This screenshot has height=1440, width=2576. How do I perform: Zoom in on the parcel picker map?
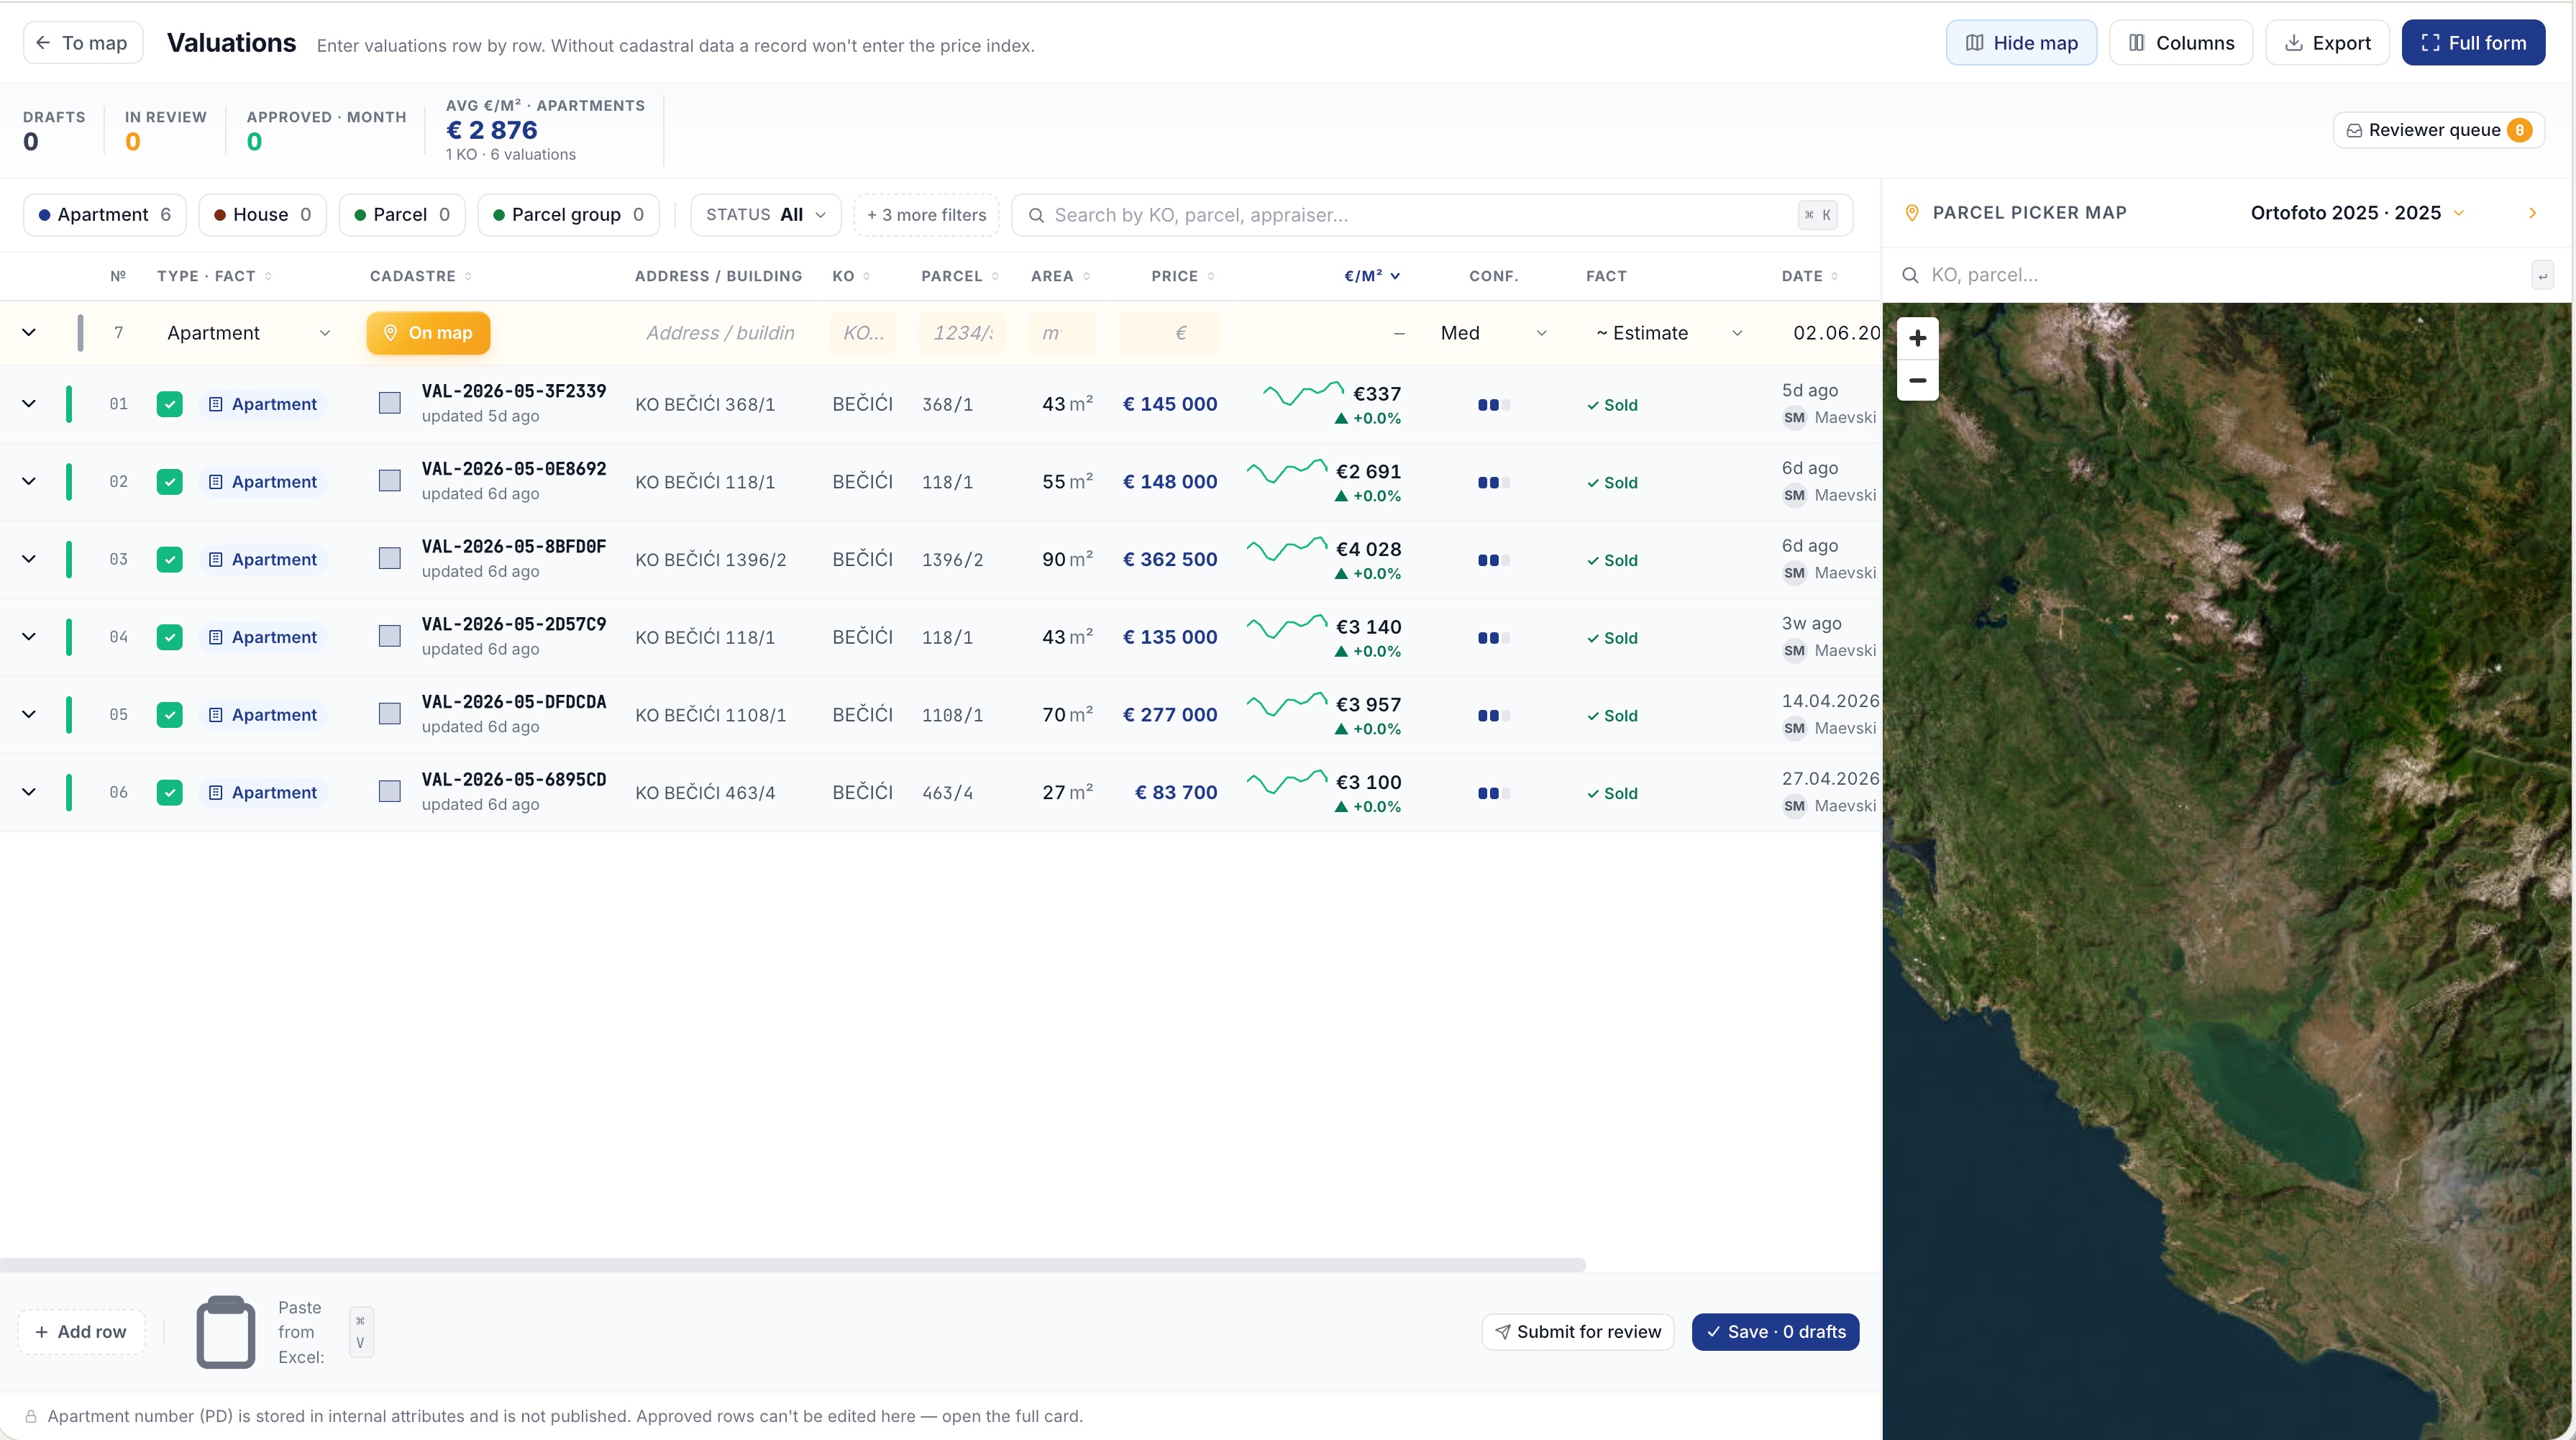tap(1917, 338)
